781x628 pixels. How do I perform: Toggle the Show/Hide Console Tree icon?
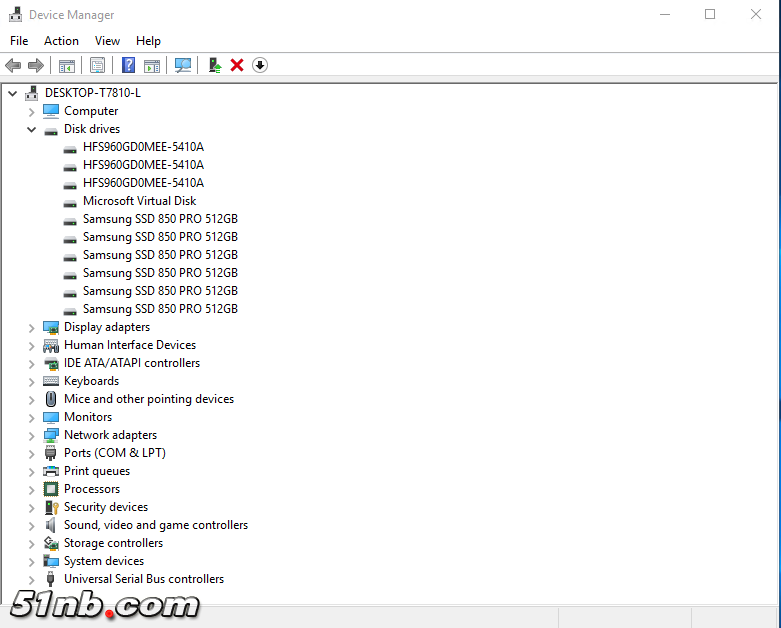(67, 65)
